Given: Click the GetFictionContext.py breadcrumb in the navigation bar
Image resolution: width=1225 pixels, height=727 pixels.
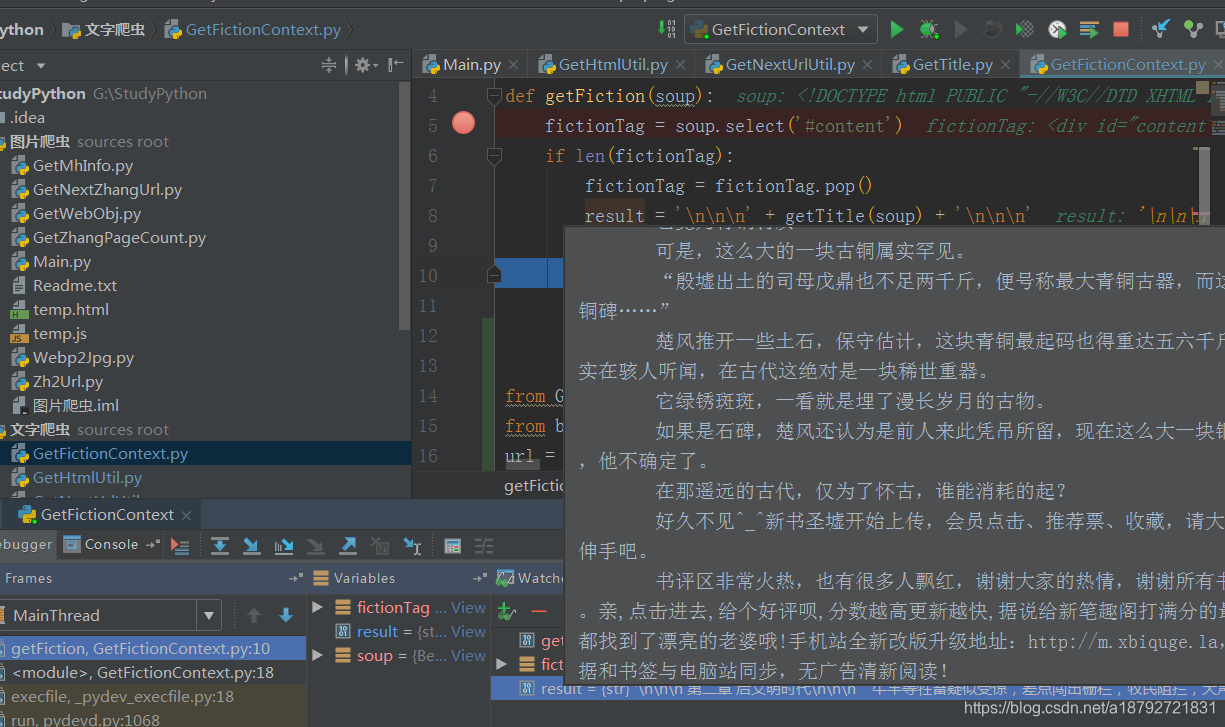Looking at the screenshot, I should (x=253, y=30).
